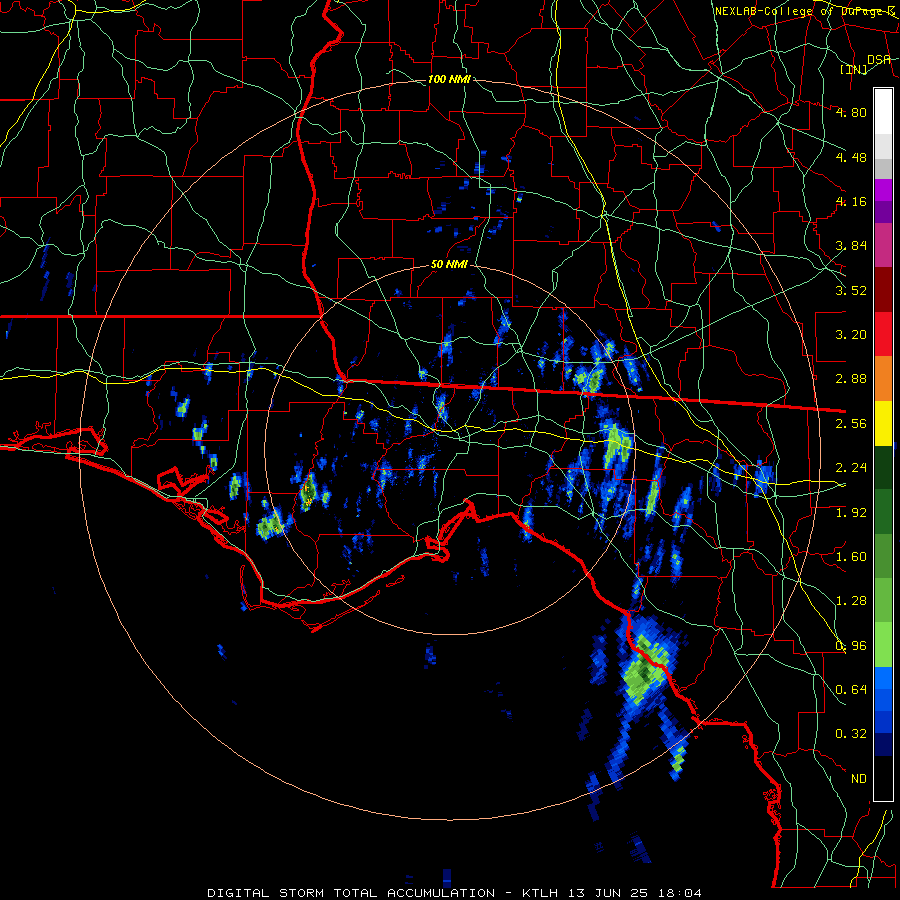Viewport: 900px width, 900px height.
Task: Click the 4.80 scale value
Action: 851,112
